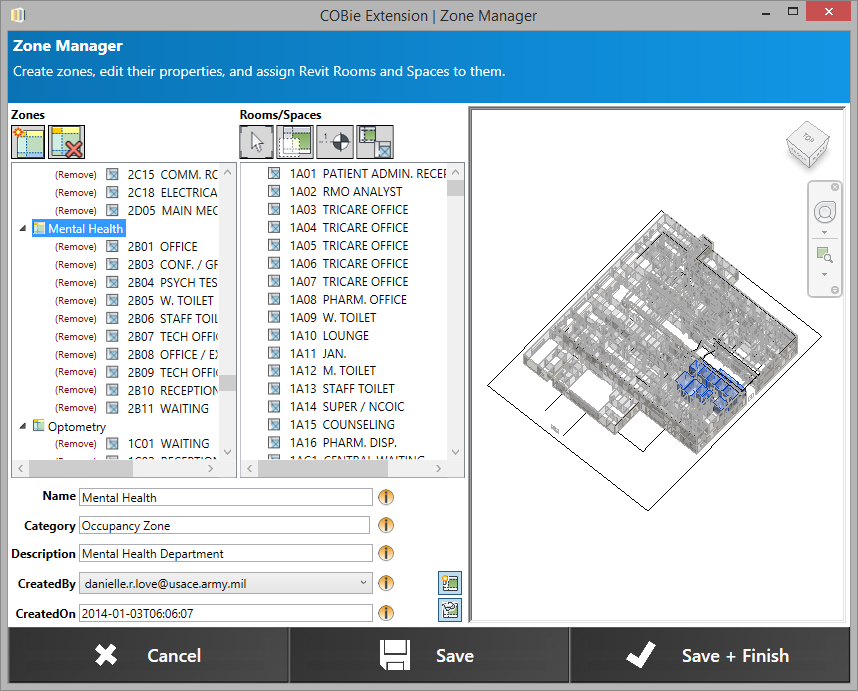Select the pointer tool under Rooms/Spaces

coord(256,141)
